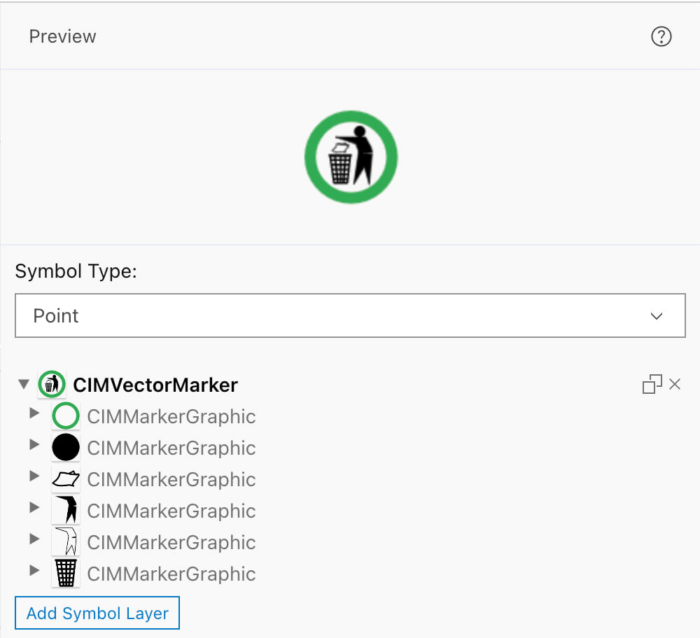This screenshot has height=638, width=700.
Task: Expand the trash bin CIMMarkerGraphic row
Action: point(35,570)
